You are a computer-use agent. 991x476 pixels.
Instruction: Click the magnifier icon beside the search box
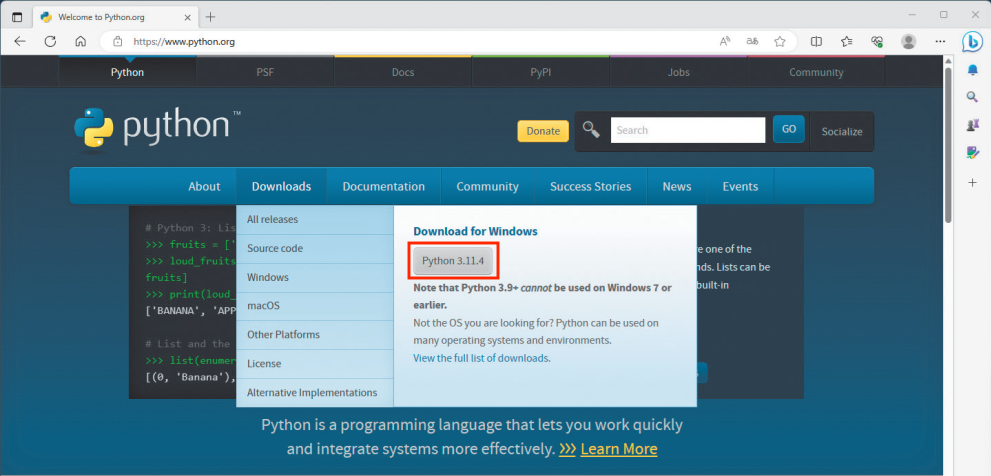pyautogui.click(x=591, y=130)
